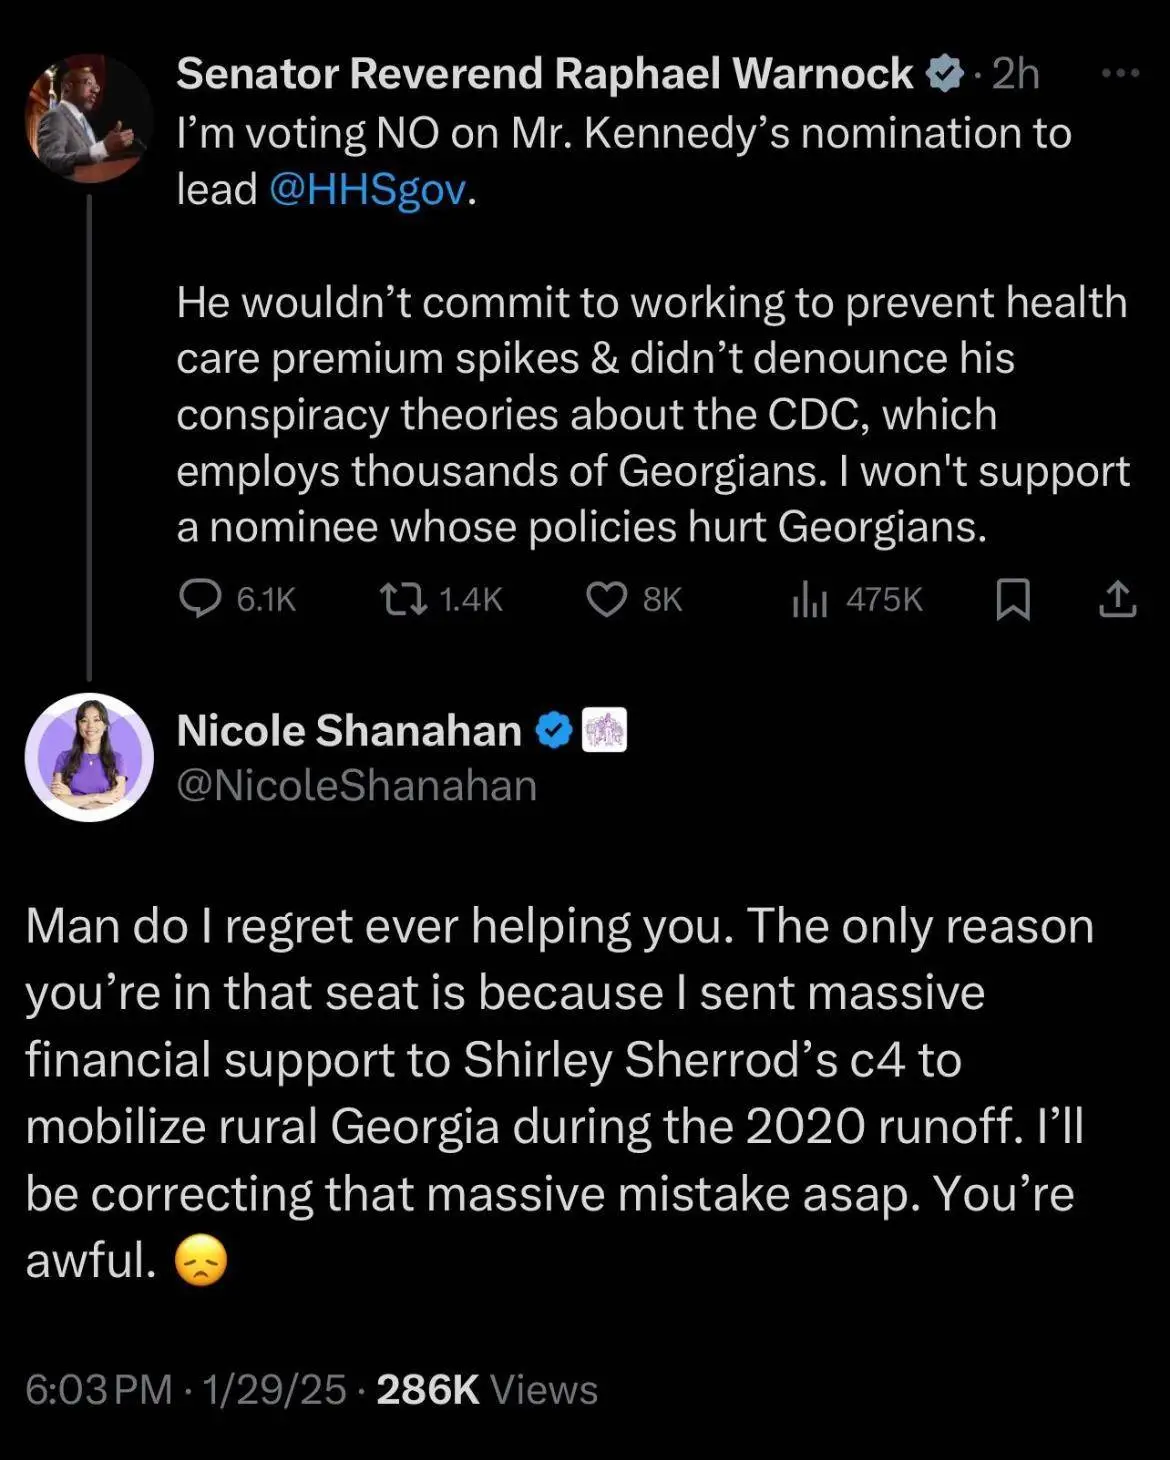Open the three-dot more options menu

click(1120, 73)
